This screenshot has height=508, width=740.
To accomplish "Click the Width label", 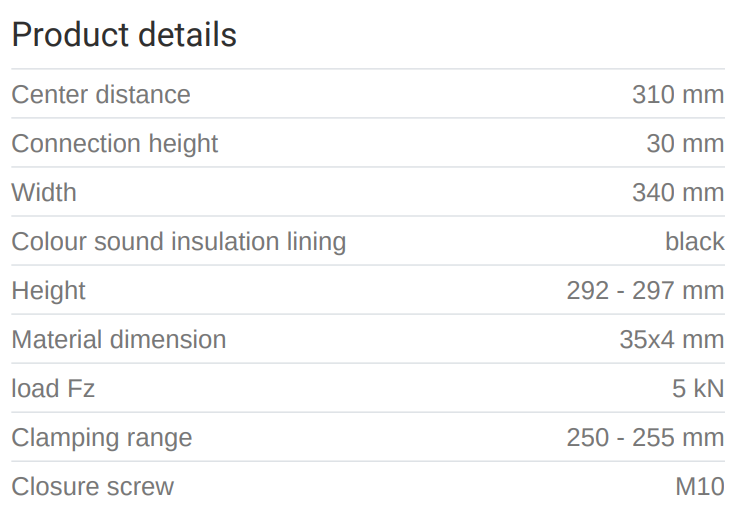I will coord(43,192).
